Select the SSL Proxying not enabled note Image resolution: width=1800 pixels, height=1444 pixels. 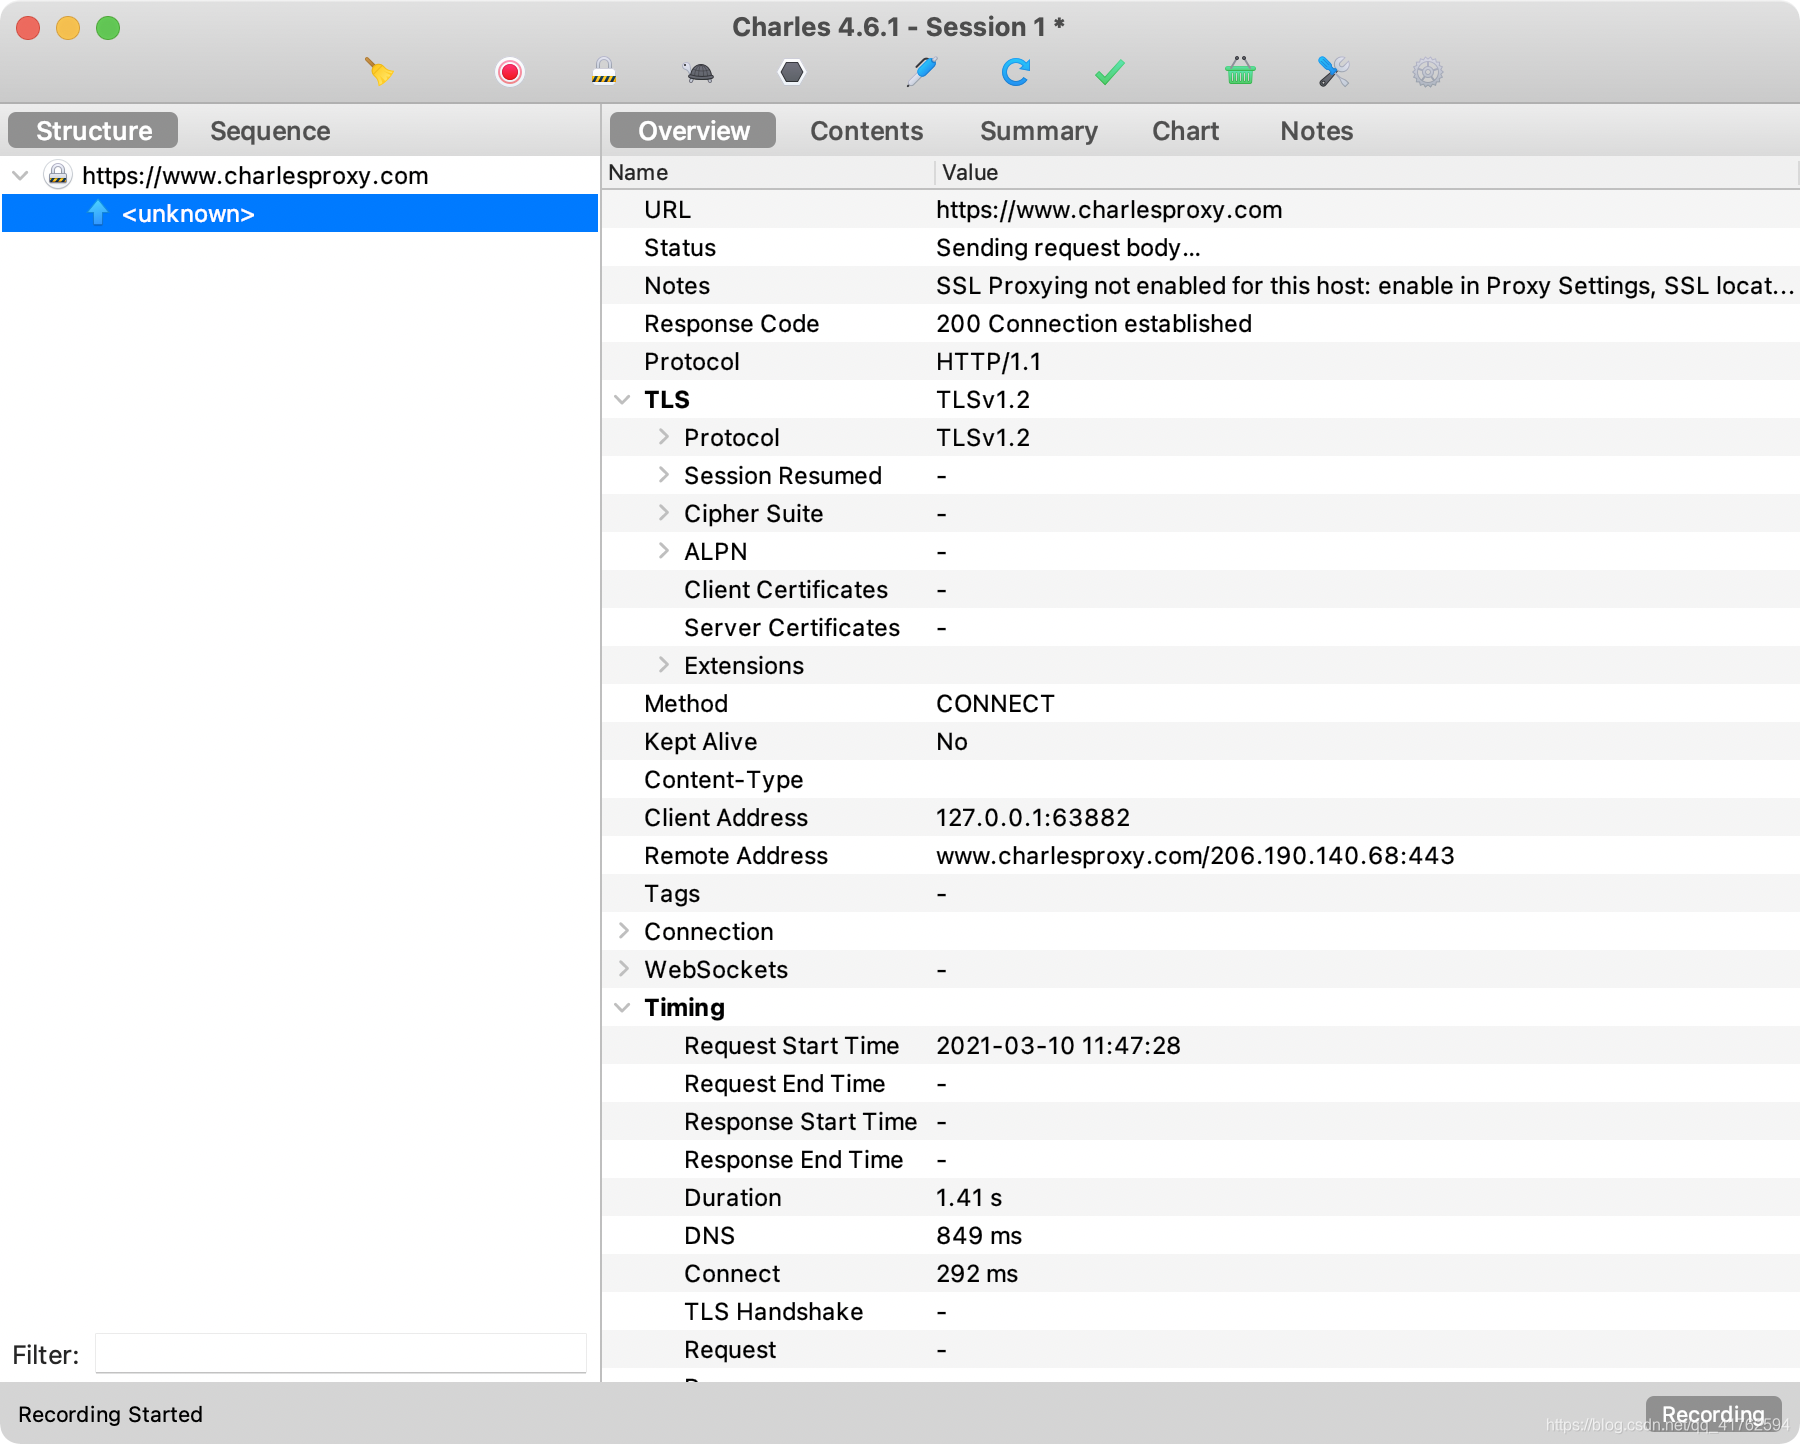[1364, 286]
